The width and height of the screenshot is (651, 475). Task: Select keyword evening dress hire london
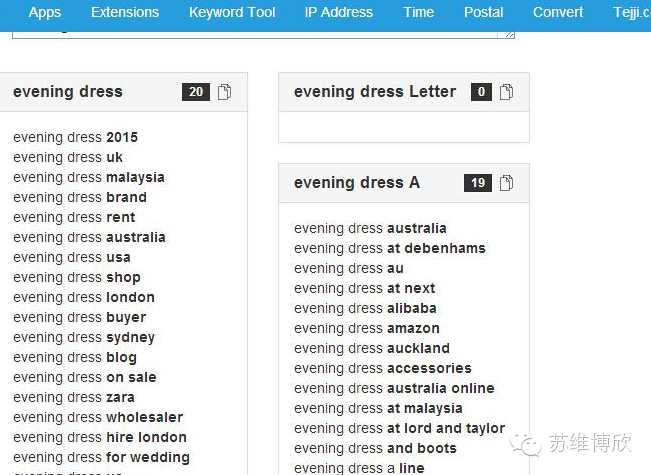click(100, 437)
